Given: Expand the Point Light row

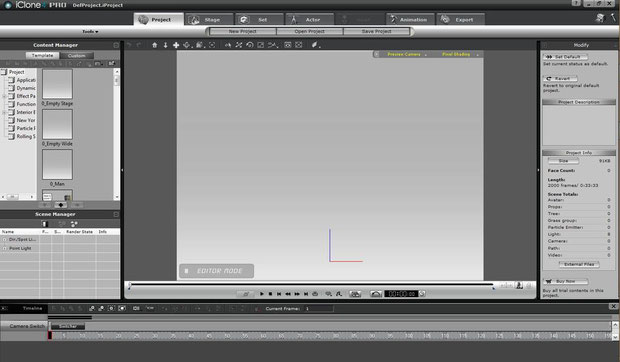Looking at the screenshot, I should [4, 248].
